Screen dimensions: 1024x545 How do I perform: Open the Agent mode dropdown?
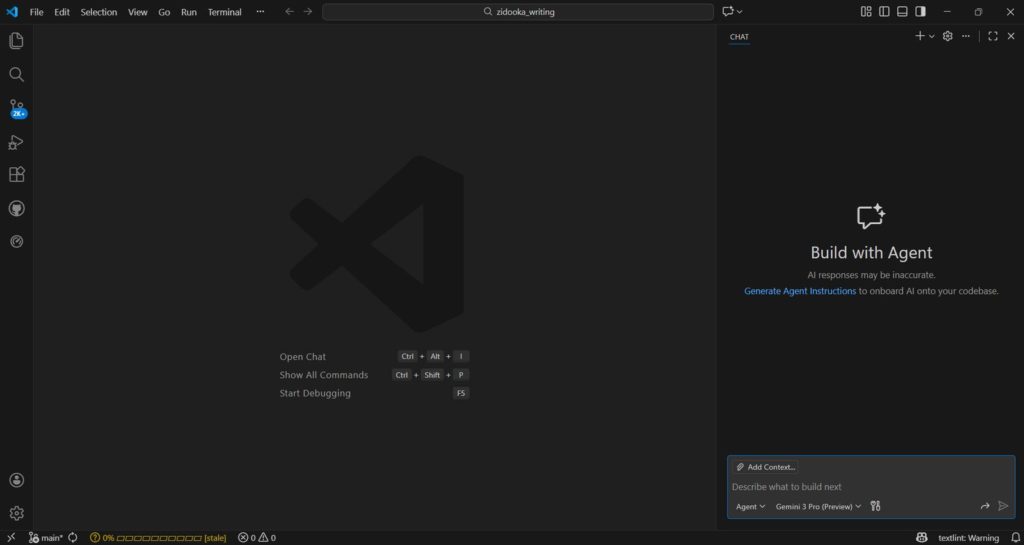click(750, 507)
